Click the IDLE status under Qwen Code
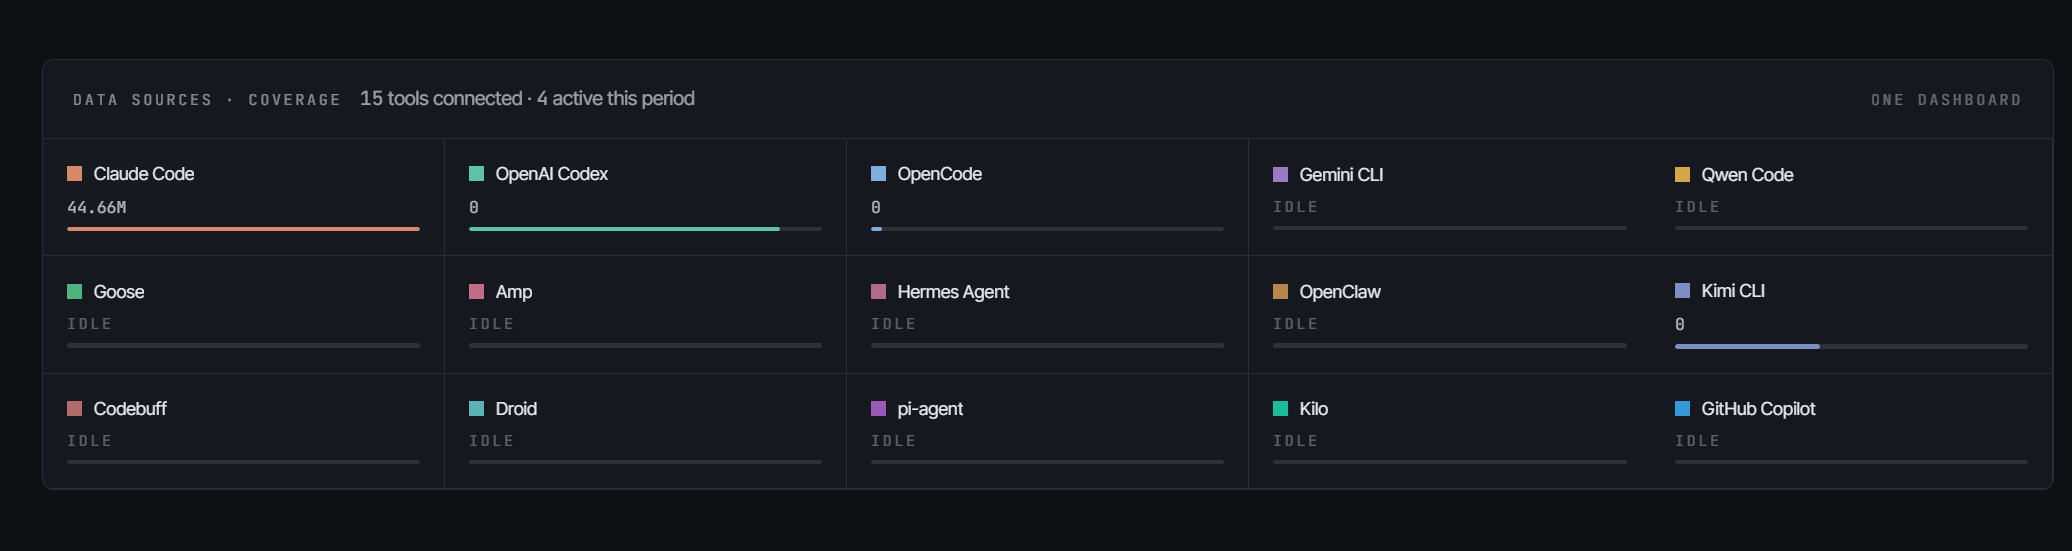 coord(1697,207)
